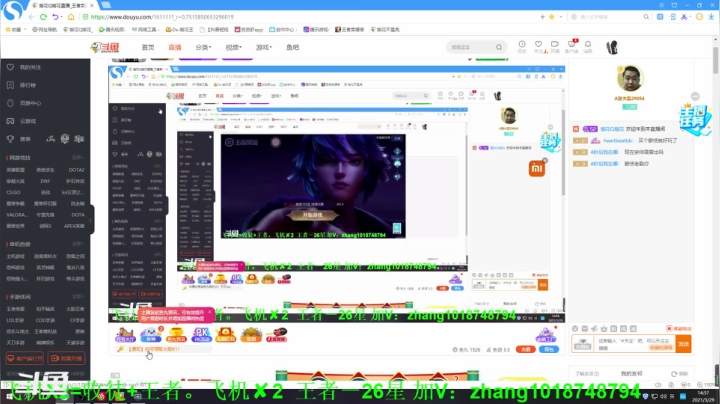The image size is (720, 404).
Task: Reload the page with the green refresh icon
Action: 43,17
